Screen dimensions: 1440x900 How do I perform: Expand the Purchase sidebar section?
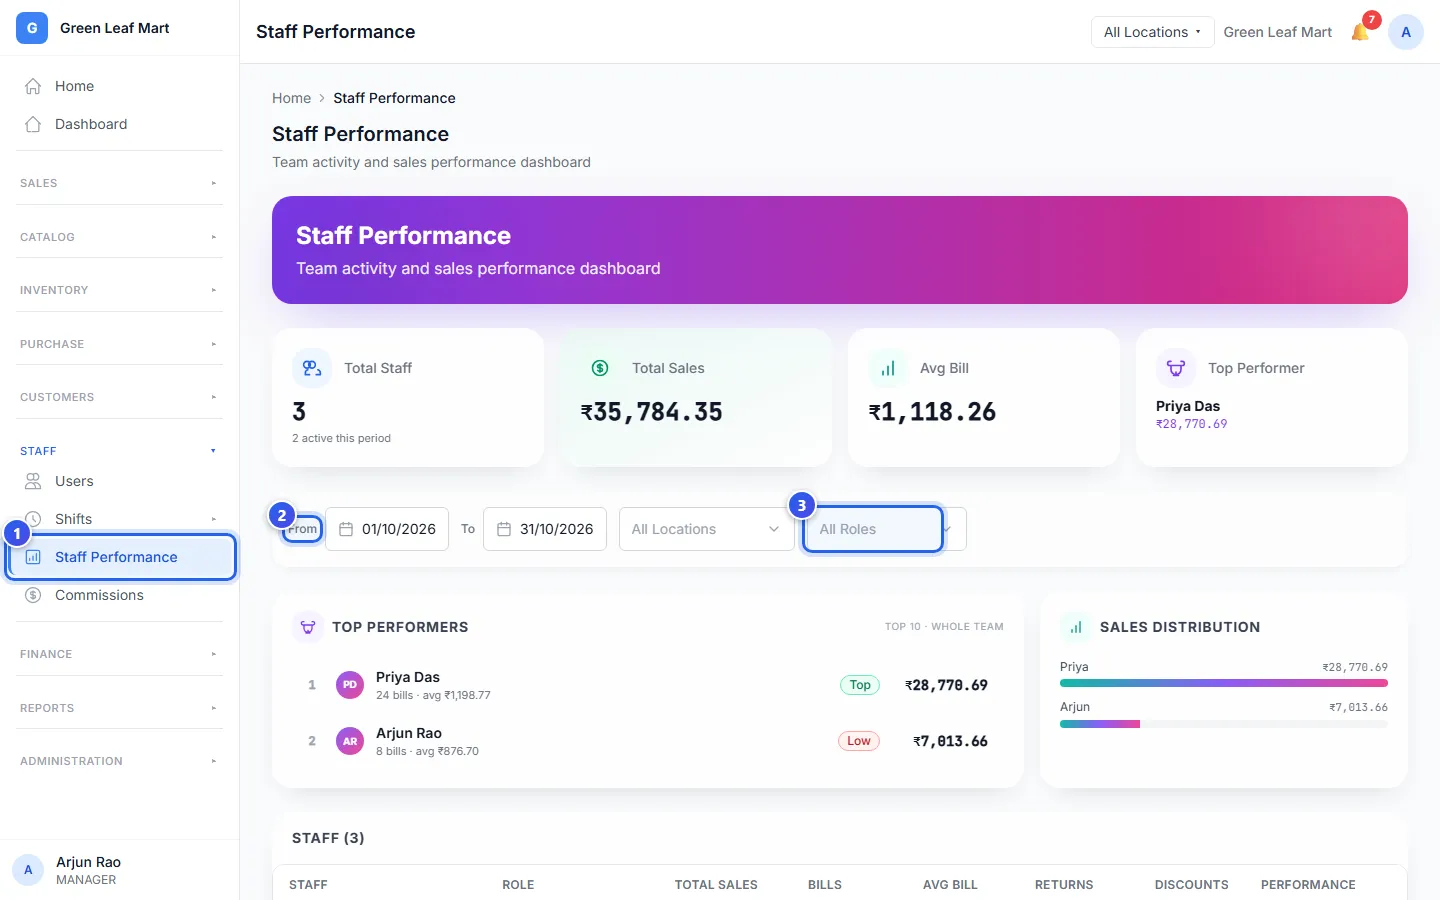[119, 344]
